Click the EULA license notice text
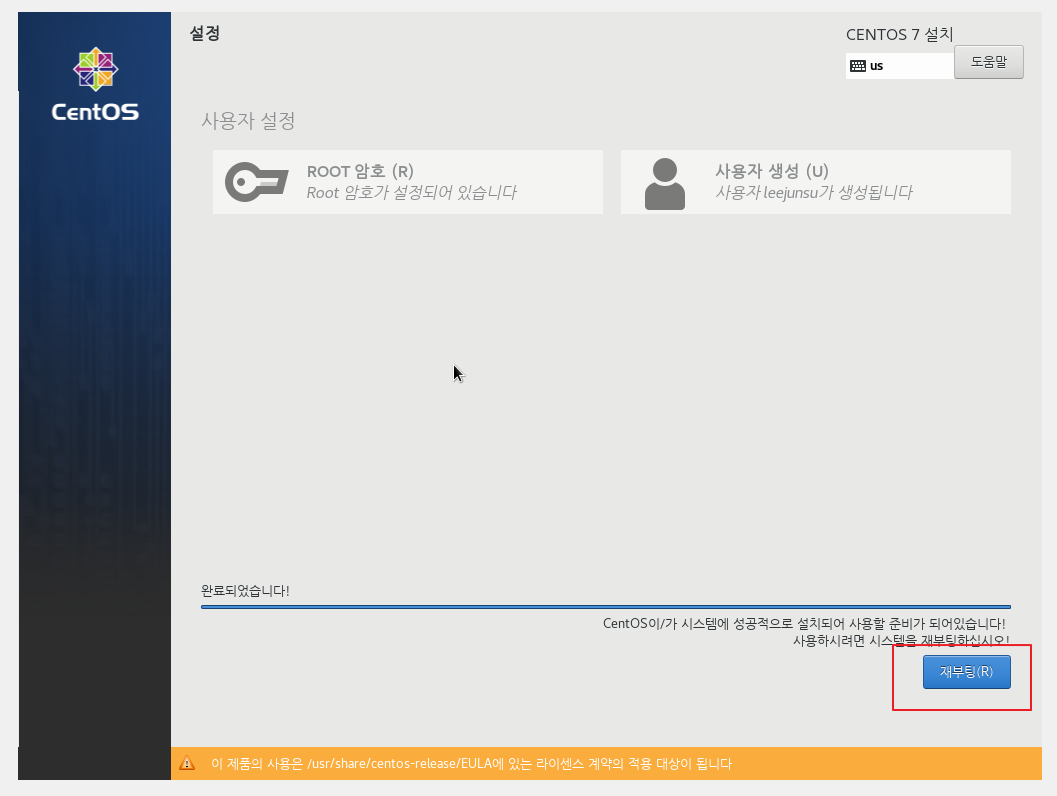The width and height of the screenshot is (1057, 796). [471, 764]
